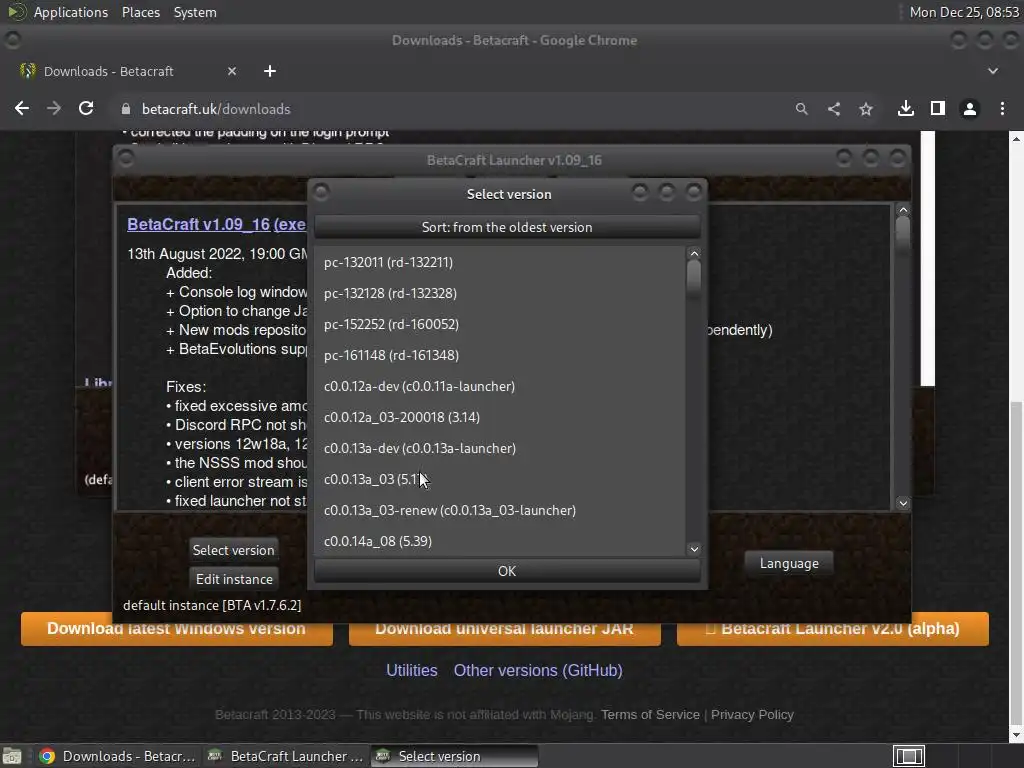Screen dimensions: 1024x768
Task: Go back in Chrome browser
Action: pyautogui.click(x=22, y=108)
